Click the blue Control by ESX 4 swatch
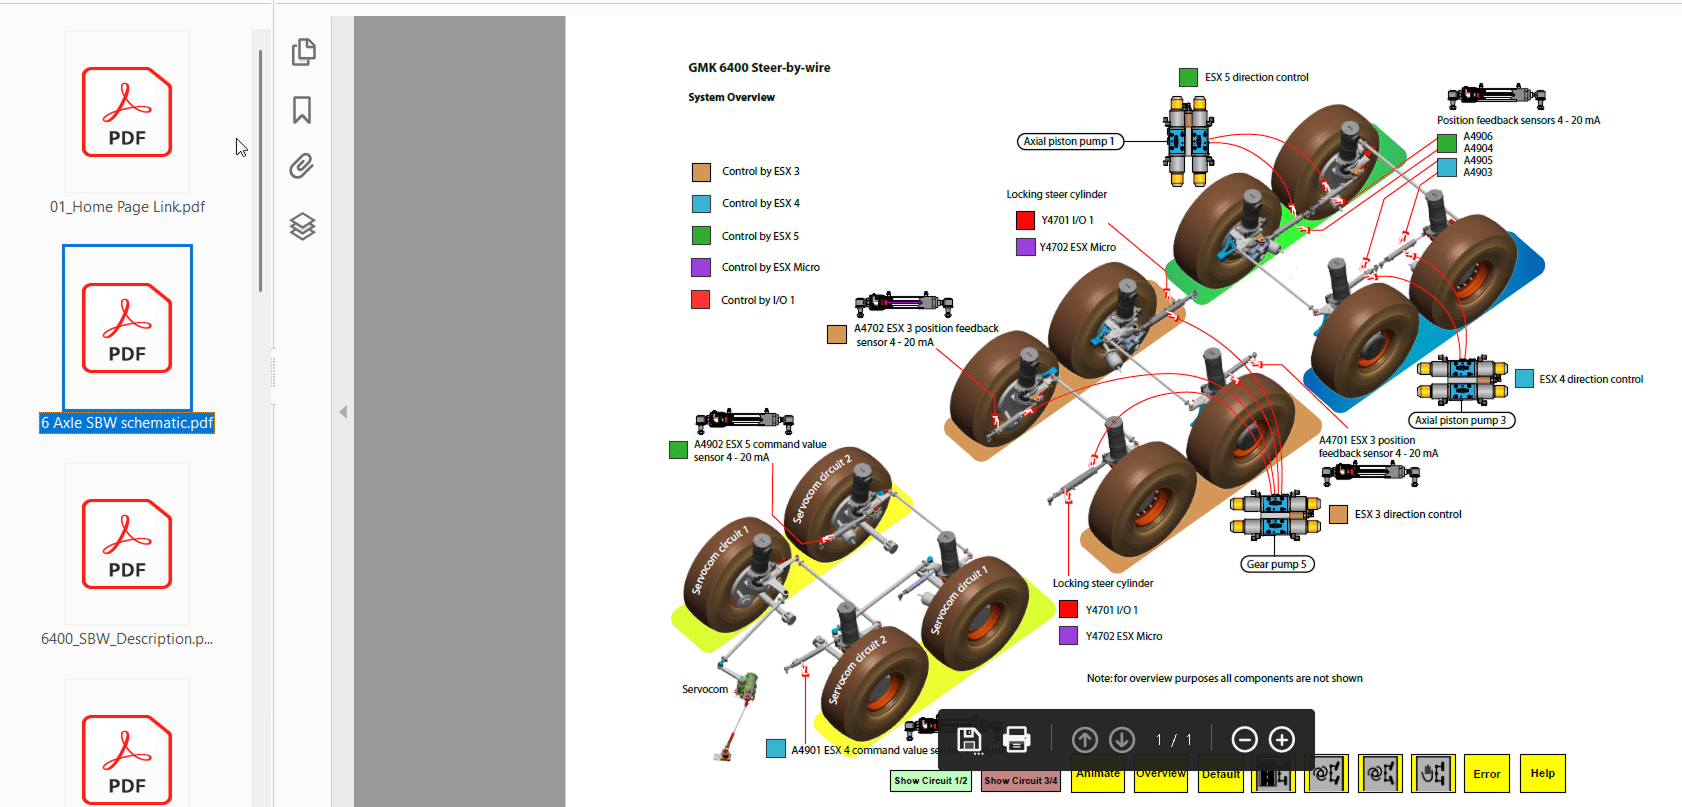The width and height of the screenshot is (1682, 807). [701, 204]
